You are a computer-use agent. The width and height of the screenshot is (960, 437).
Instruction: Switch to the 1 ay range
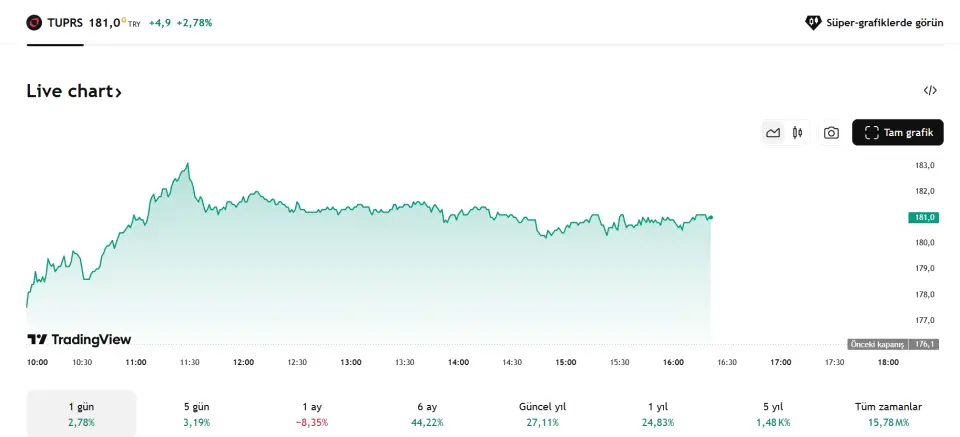(x=312, y=414)
